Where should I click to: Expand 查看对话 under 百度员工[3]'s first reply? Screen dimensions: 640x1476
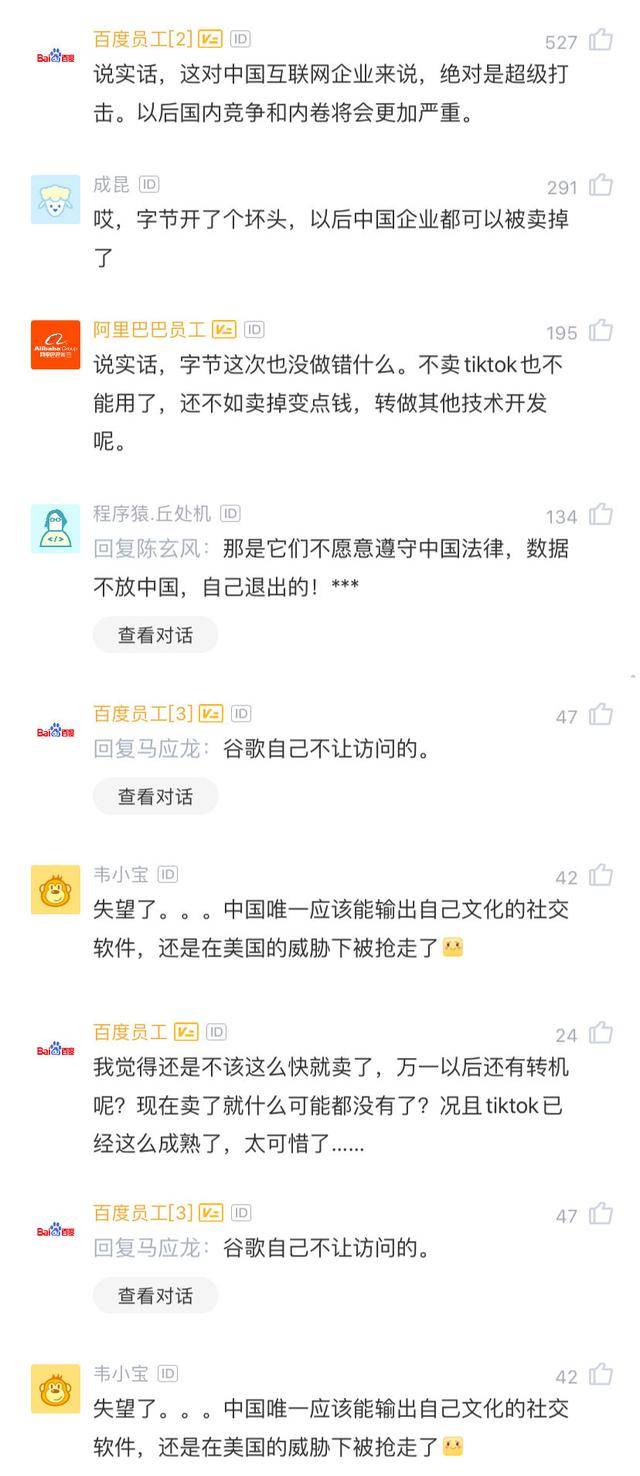[x=155, y=796]
